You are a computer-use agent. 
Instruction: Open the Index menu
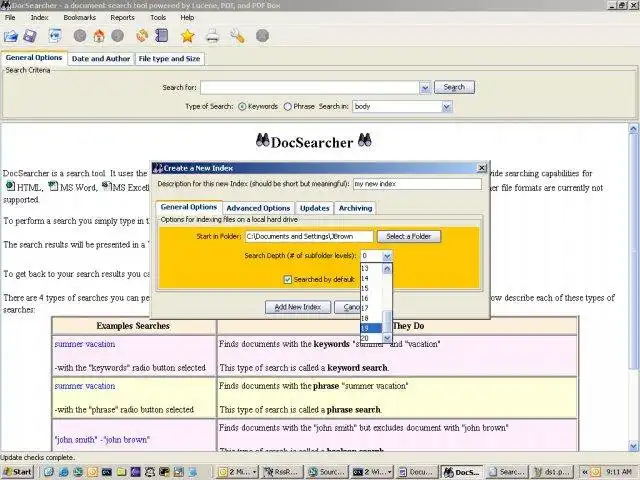pos(39,18)
